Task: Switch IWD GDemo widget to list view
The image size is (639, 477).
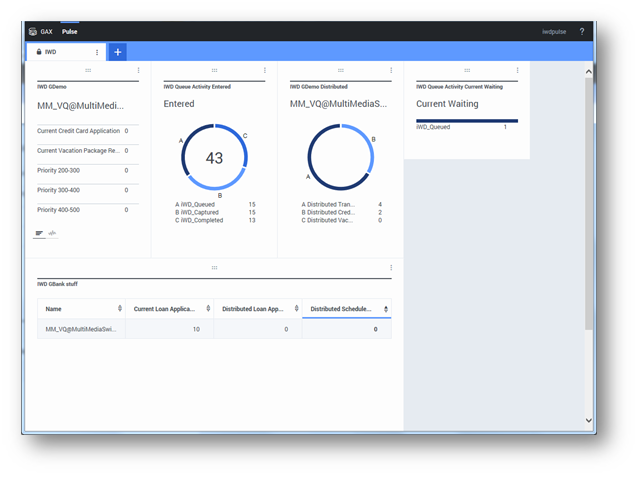Action: [x=40, y=233]
